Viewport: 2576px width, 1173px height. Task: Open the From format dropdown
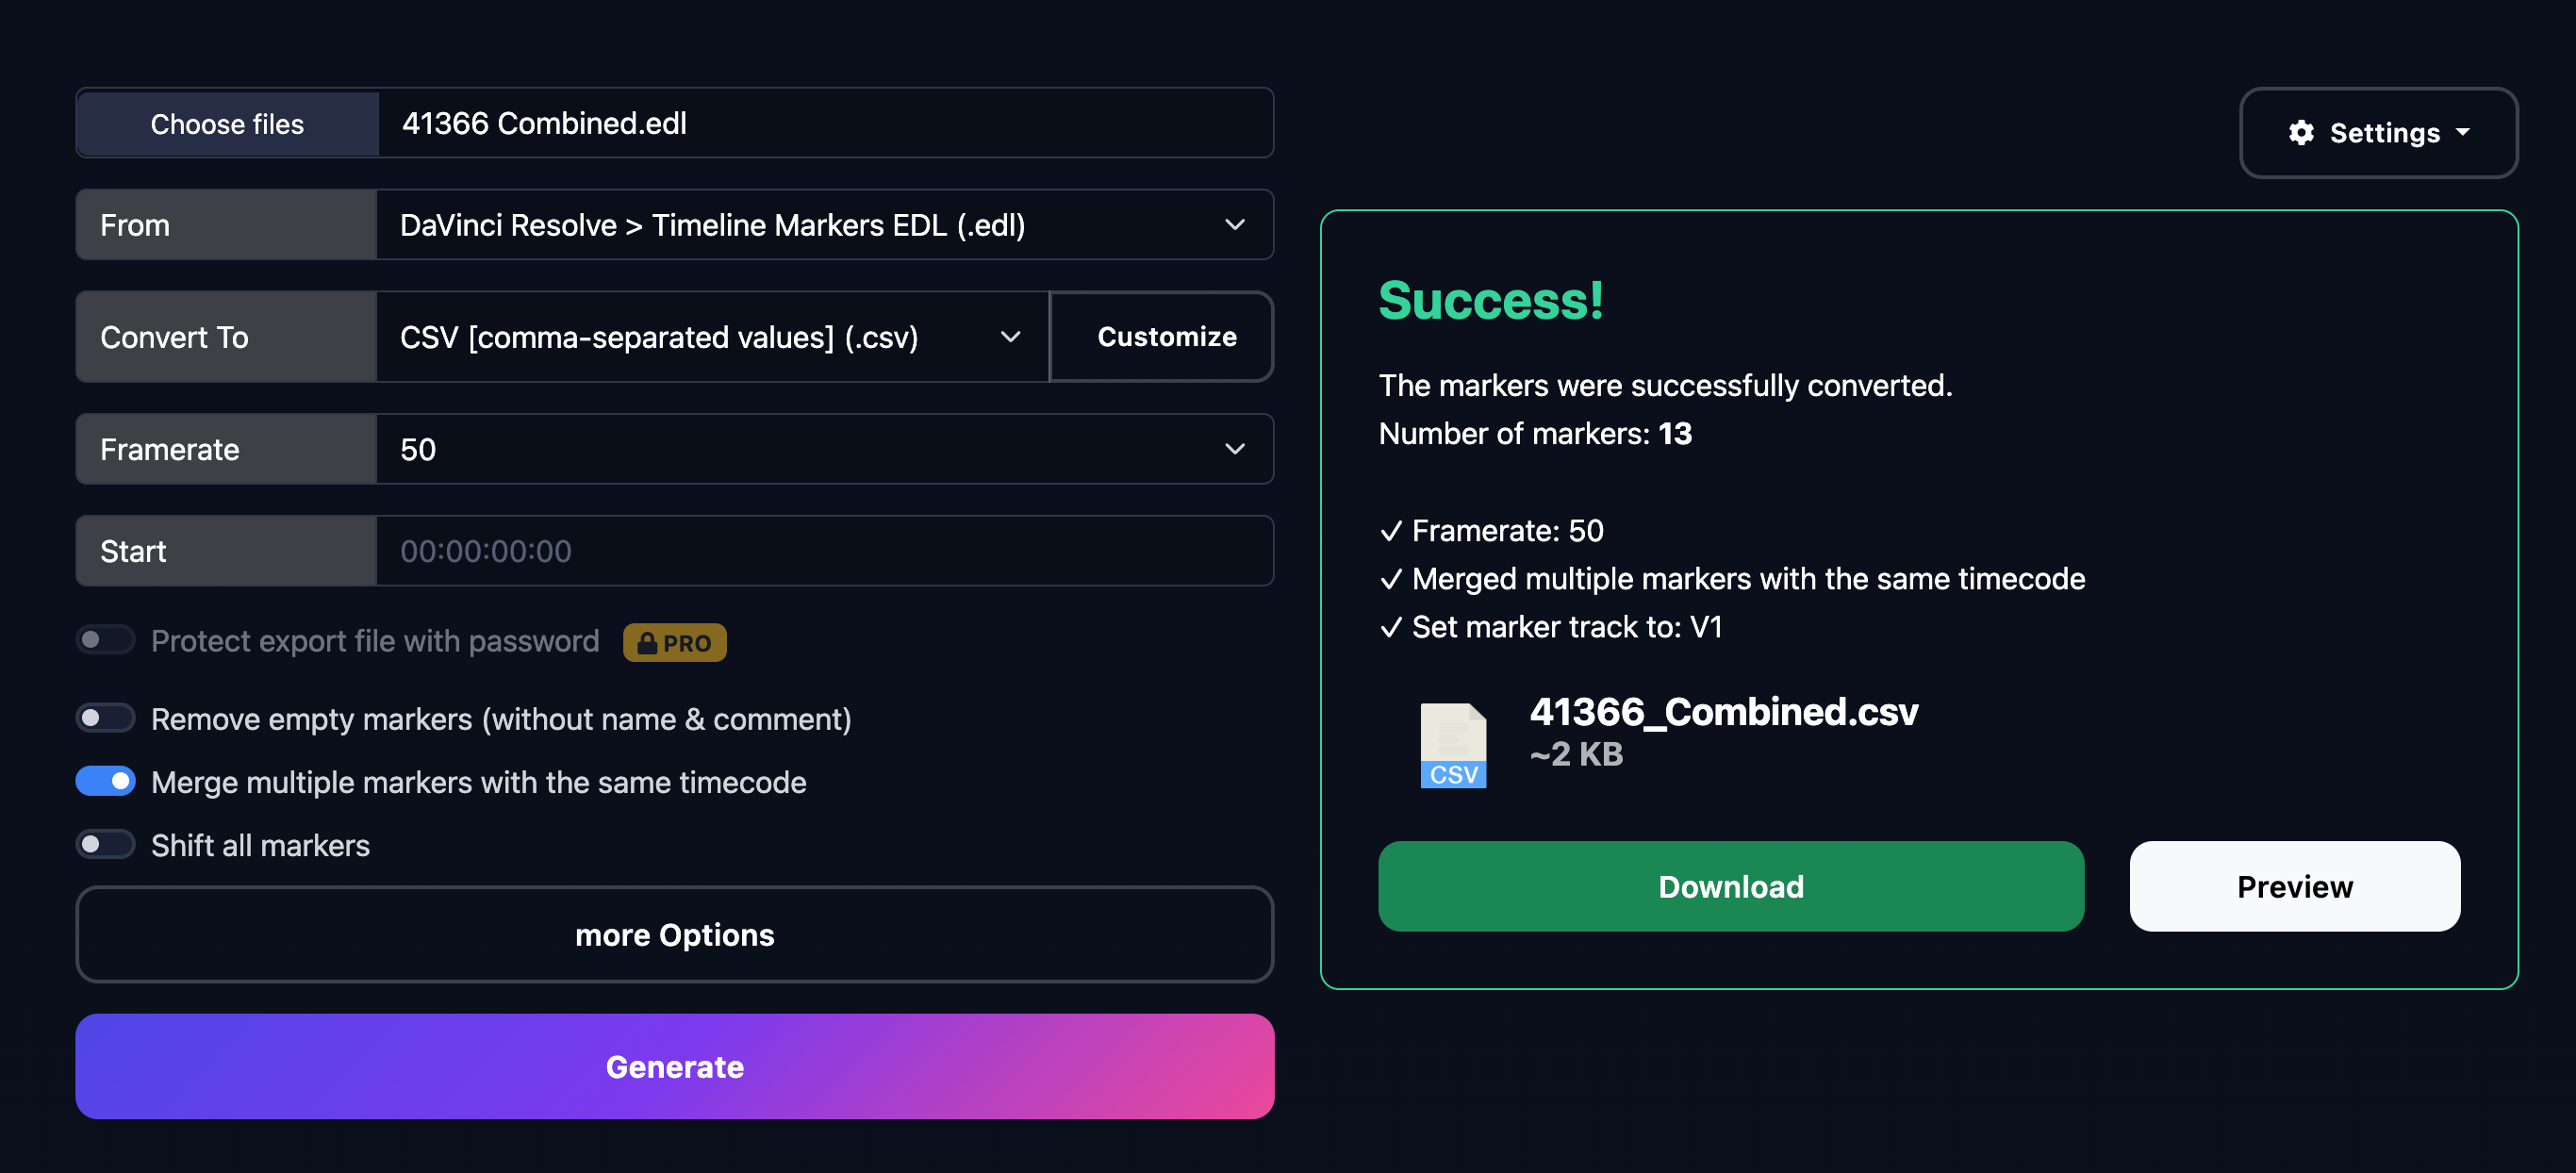(824, 225)
